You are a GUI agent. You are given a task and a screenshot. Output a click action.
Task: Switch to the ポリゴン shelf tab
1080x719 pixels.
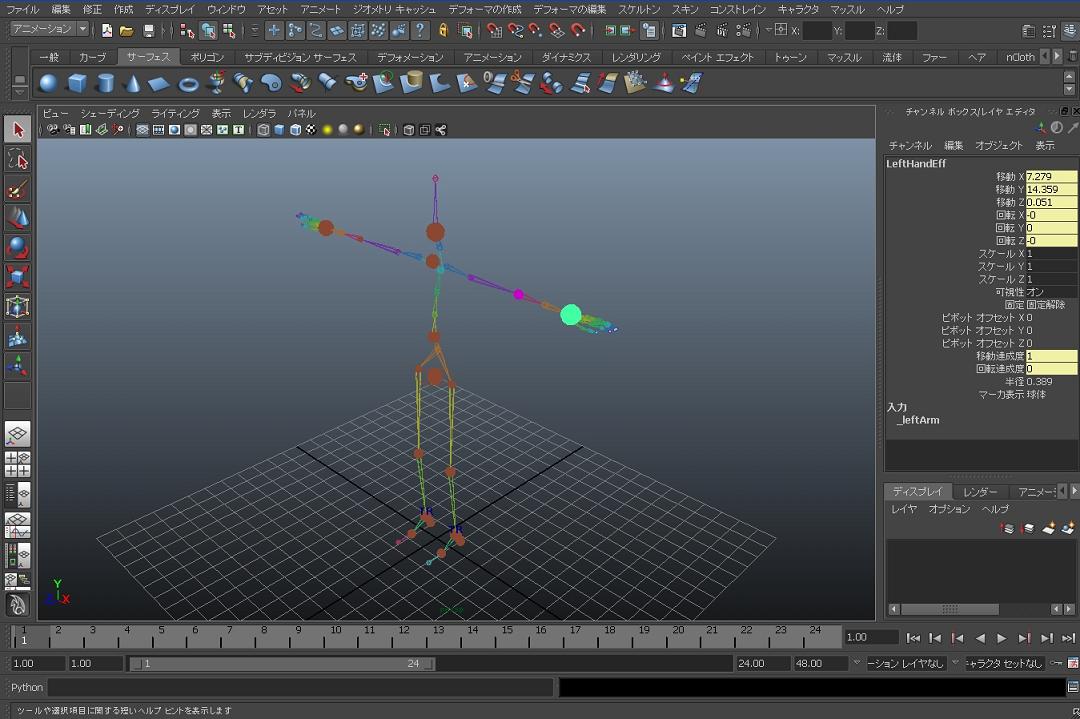click(207, 57)
